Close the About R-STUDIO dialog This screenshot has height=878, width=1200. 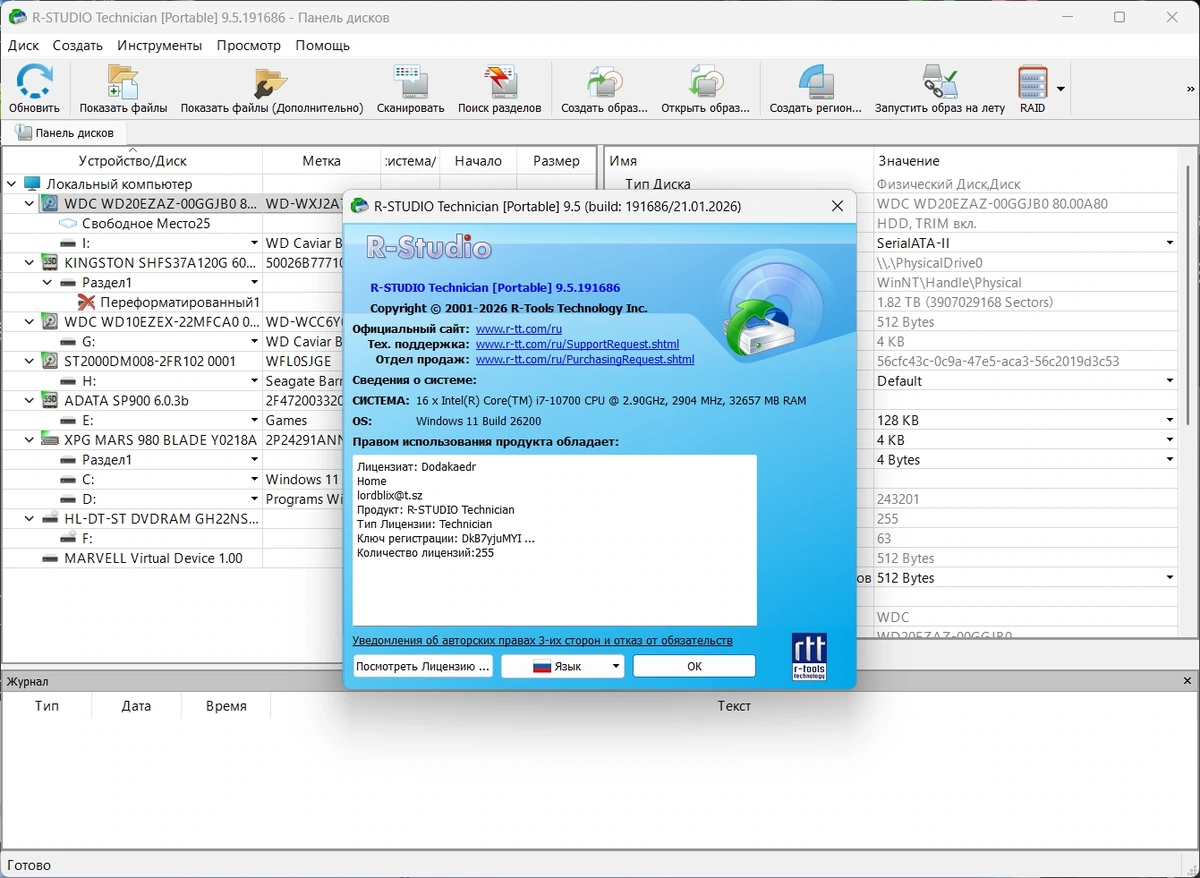click(x=837, y=206)
